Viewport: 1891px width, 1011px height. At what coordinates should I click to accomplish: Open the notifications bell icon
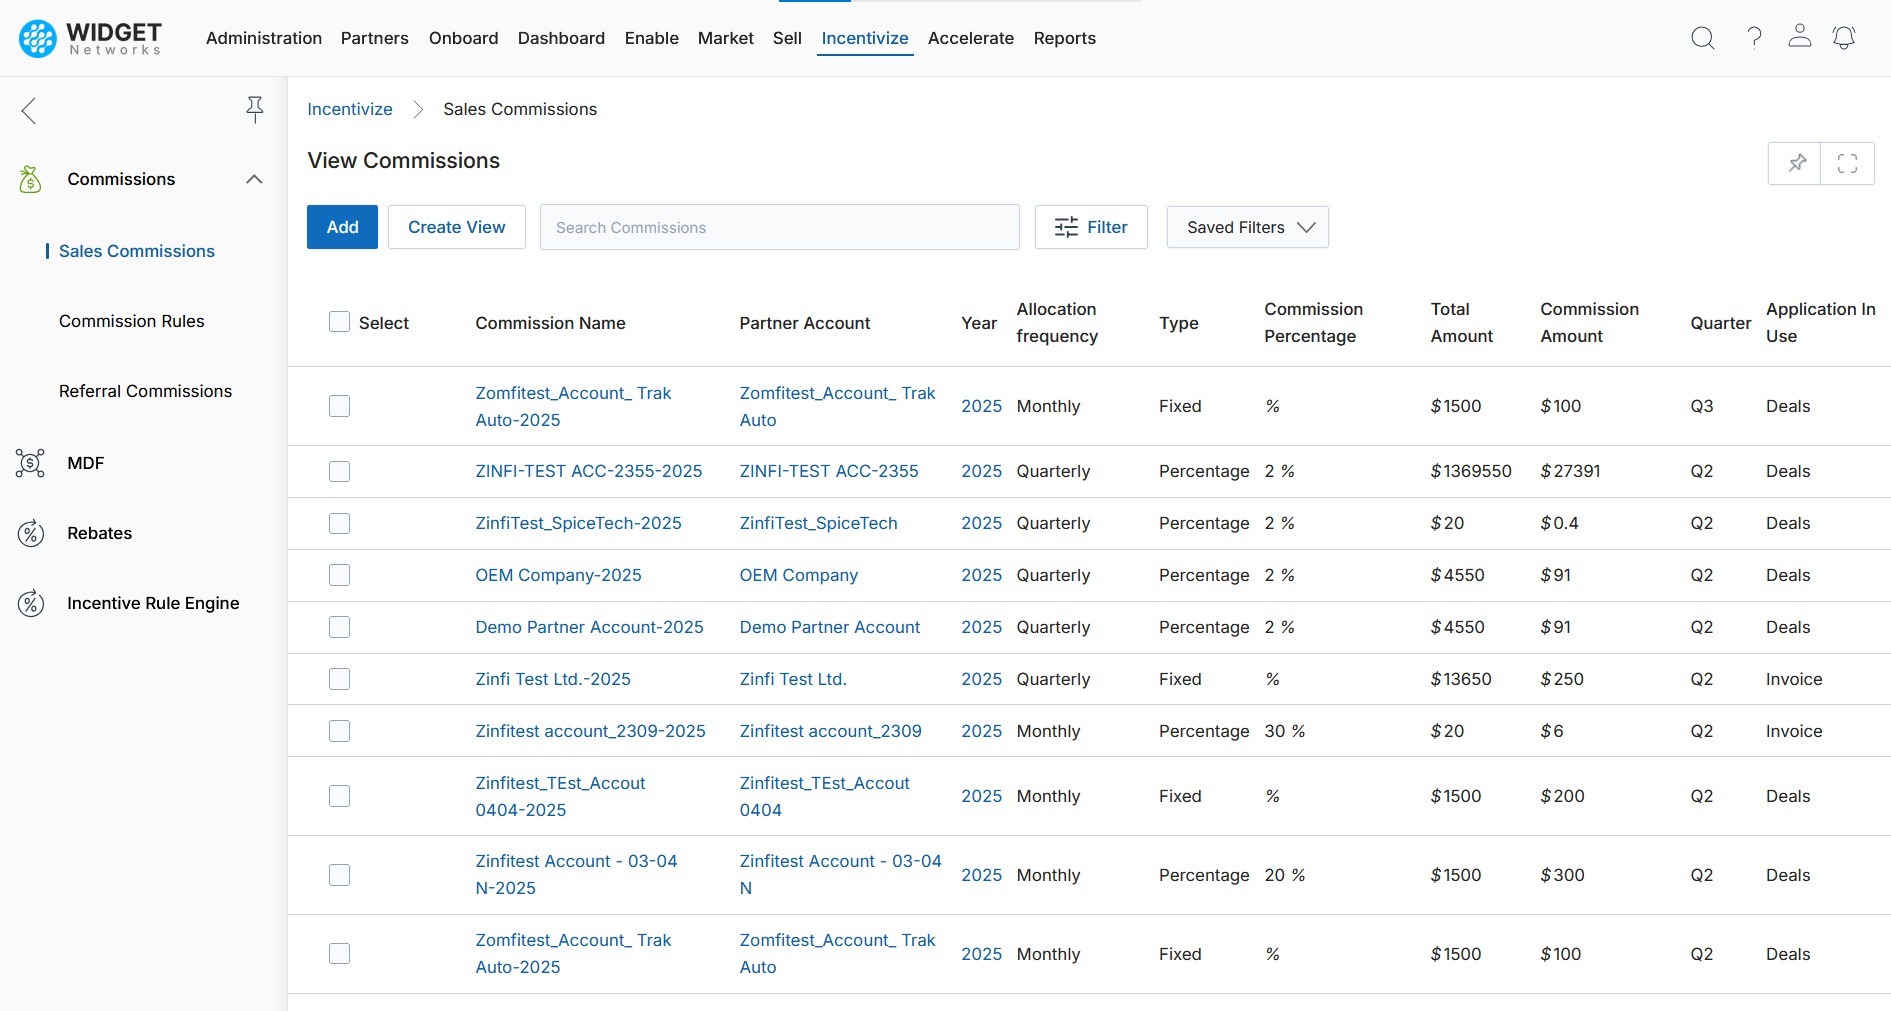coord(1843,38)
